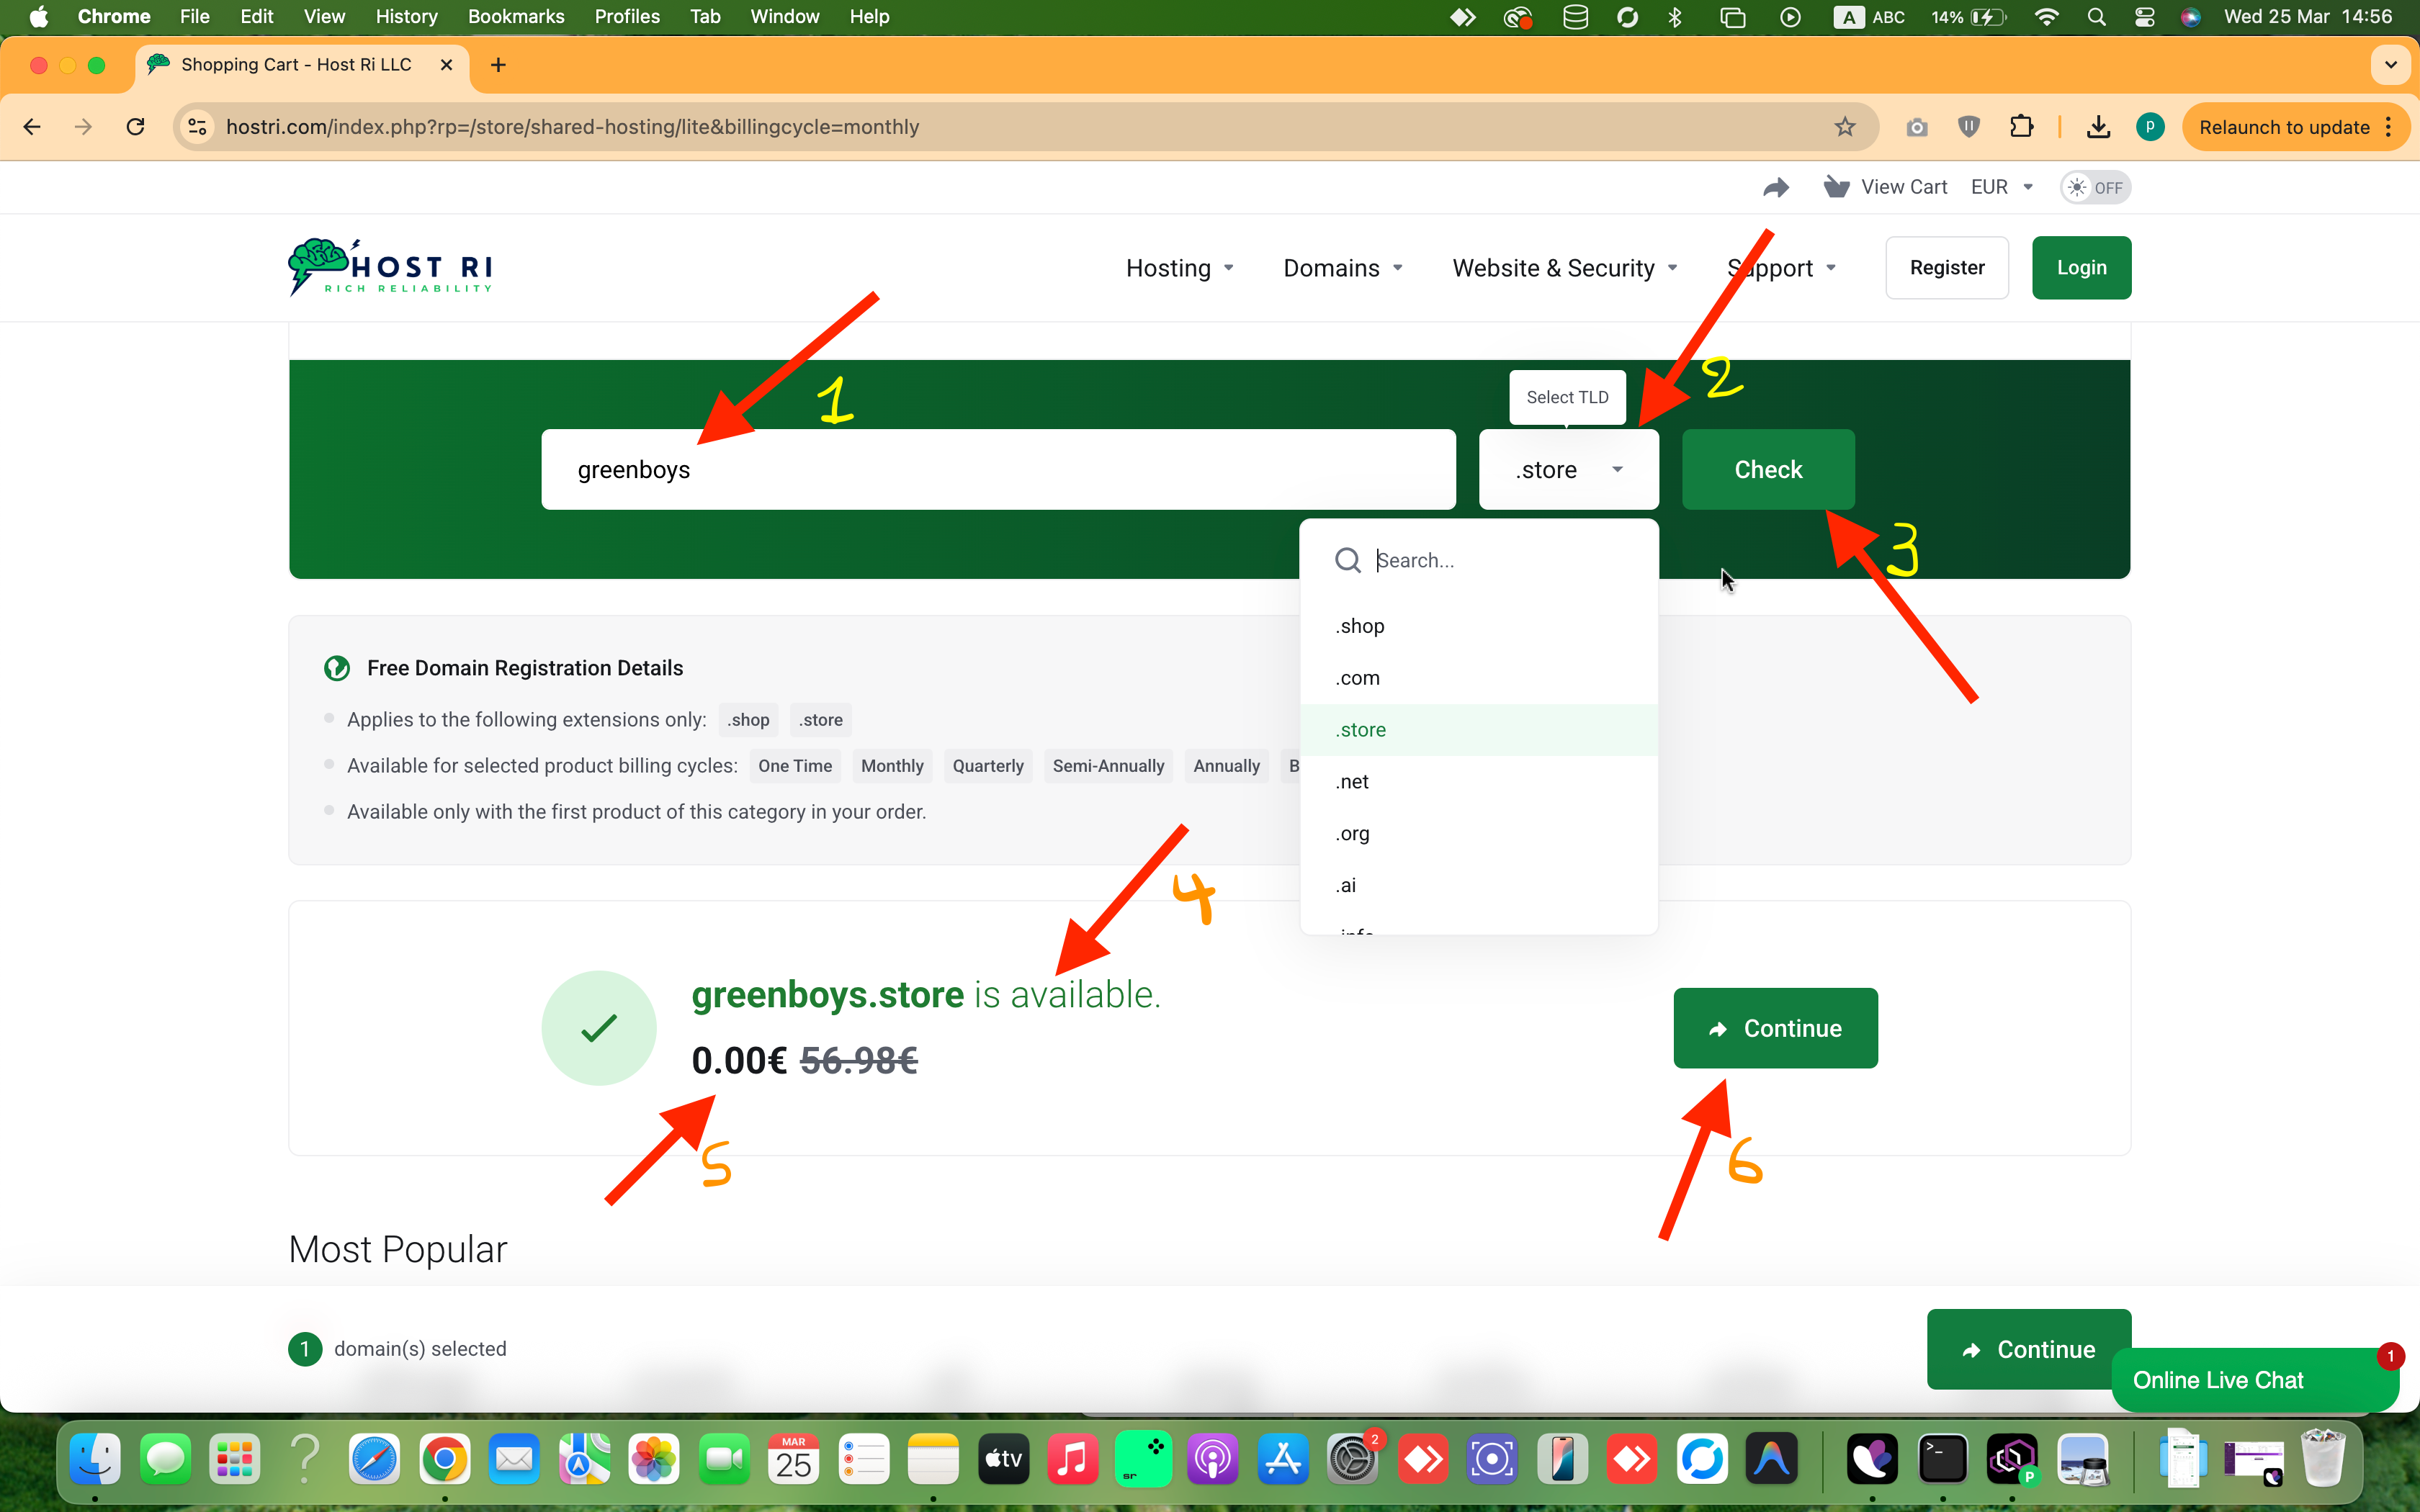Select .com from the TLD list
The width and height of the screenshot is (2420, 1512).
point(1358,678)
